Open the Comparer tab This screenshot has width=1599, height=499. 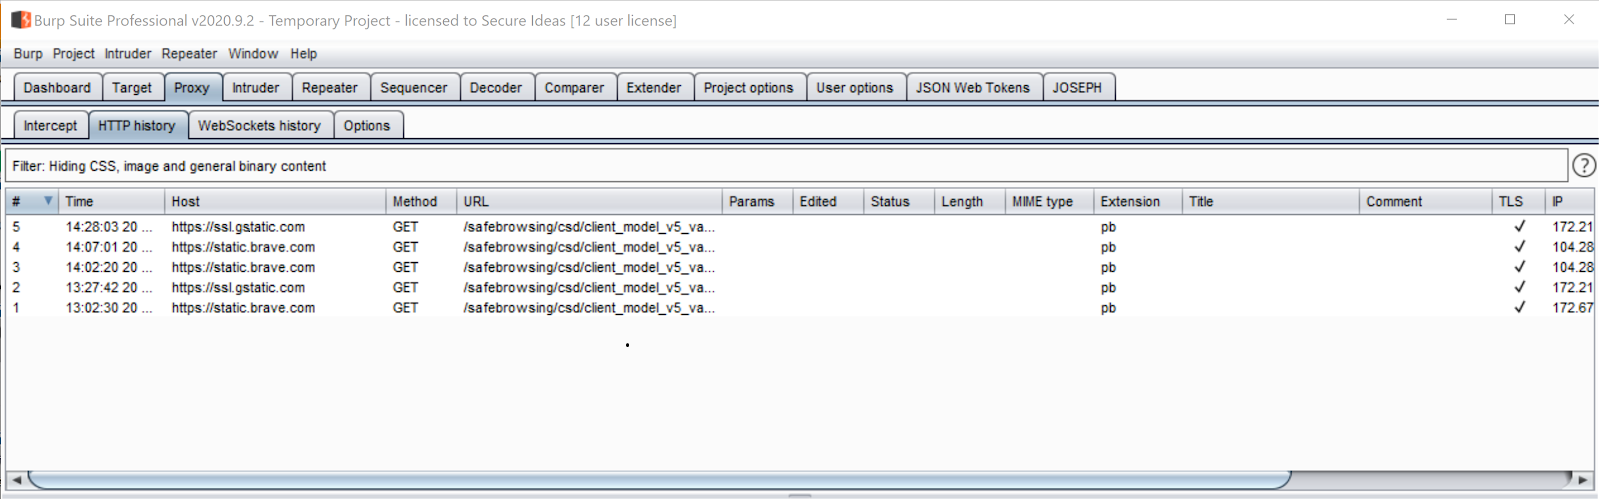pyautogui.click(x=574, y=88)
